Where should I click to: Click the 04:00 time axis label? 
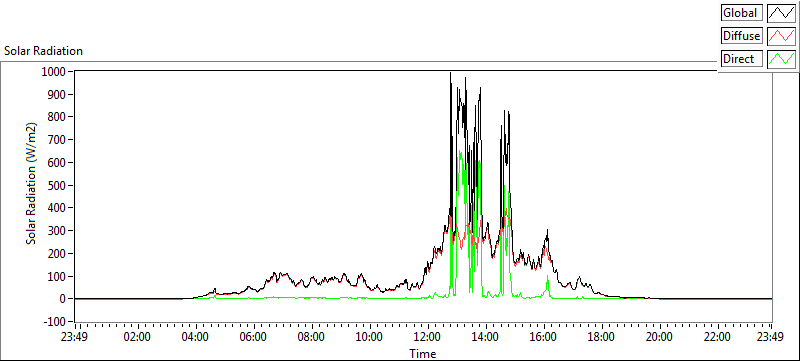coord(195,338)
